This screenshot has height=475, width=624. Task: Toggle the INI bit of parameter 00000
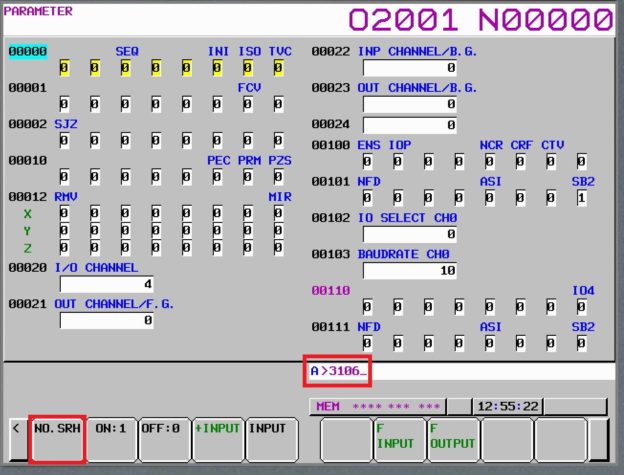tap(217, 68)
